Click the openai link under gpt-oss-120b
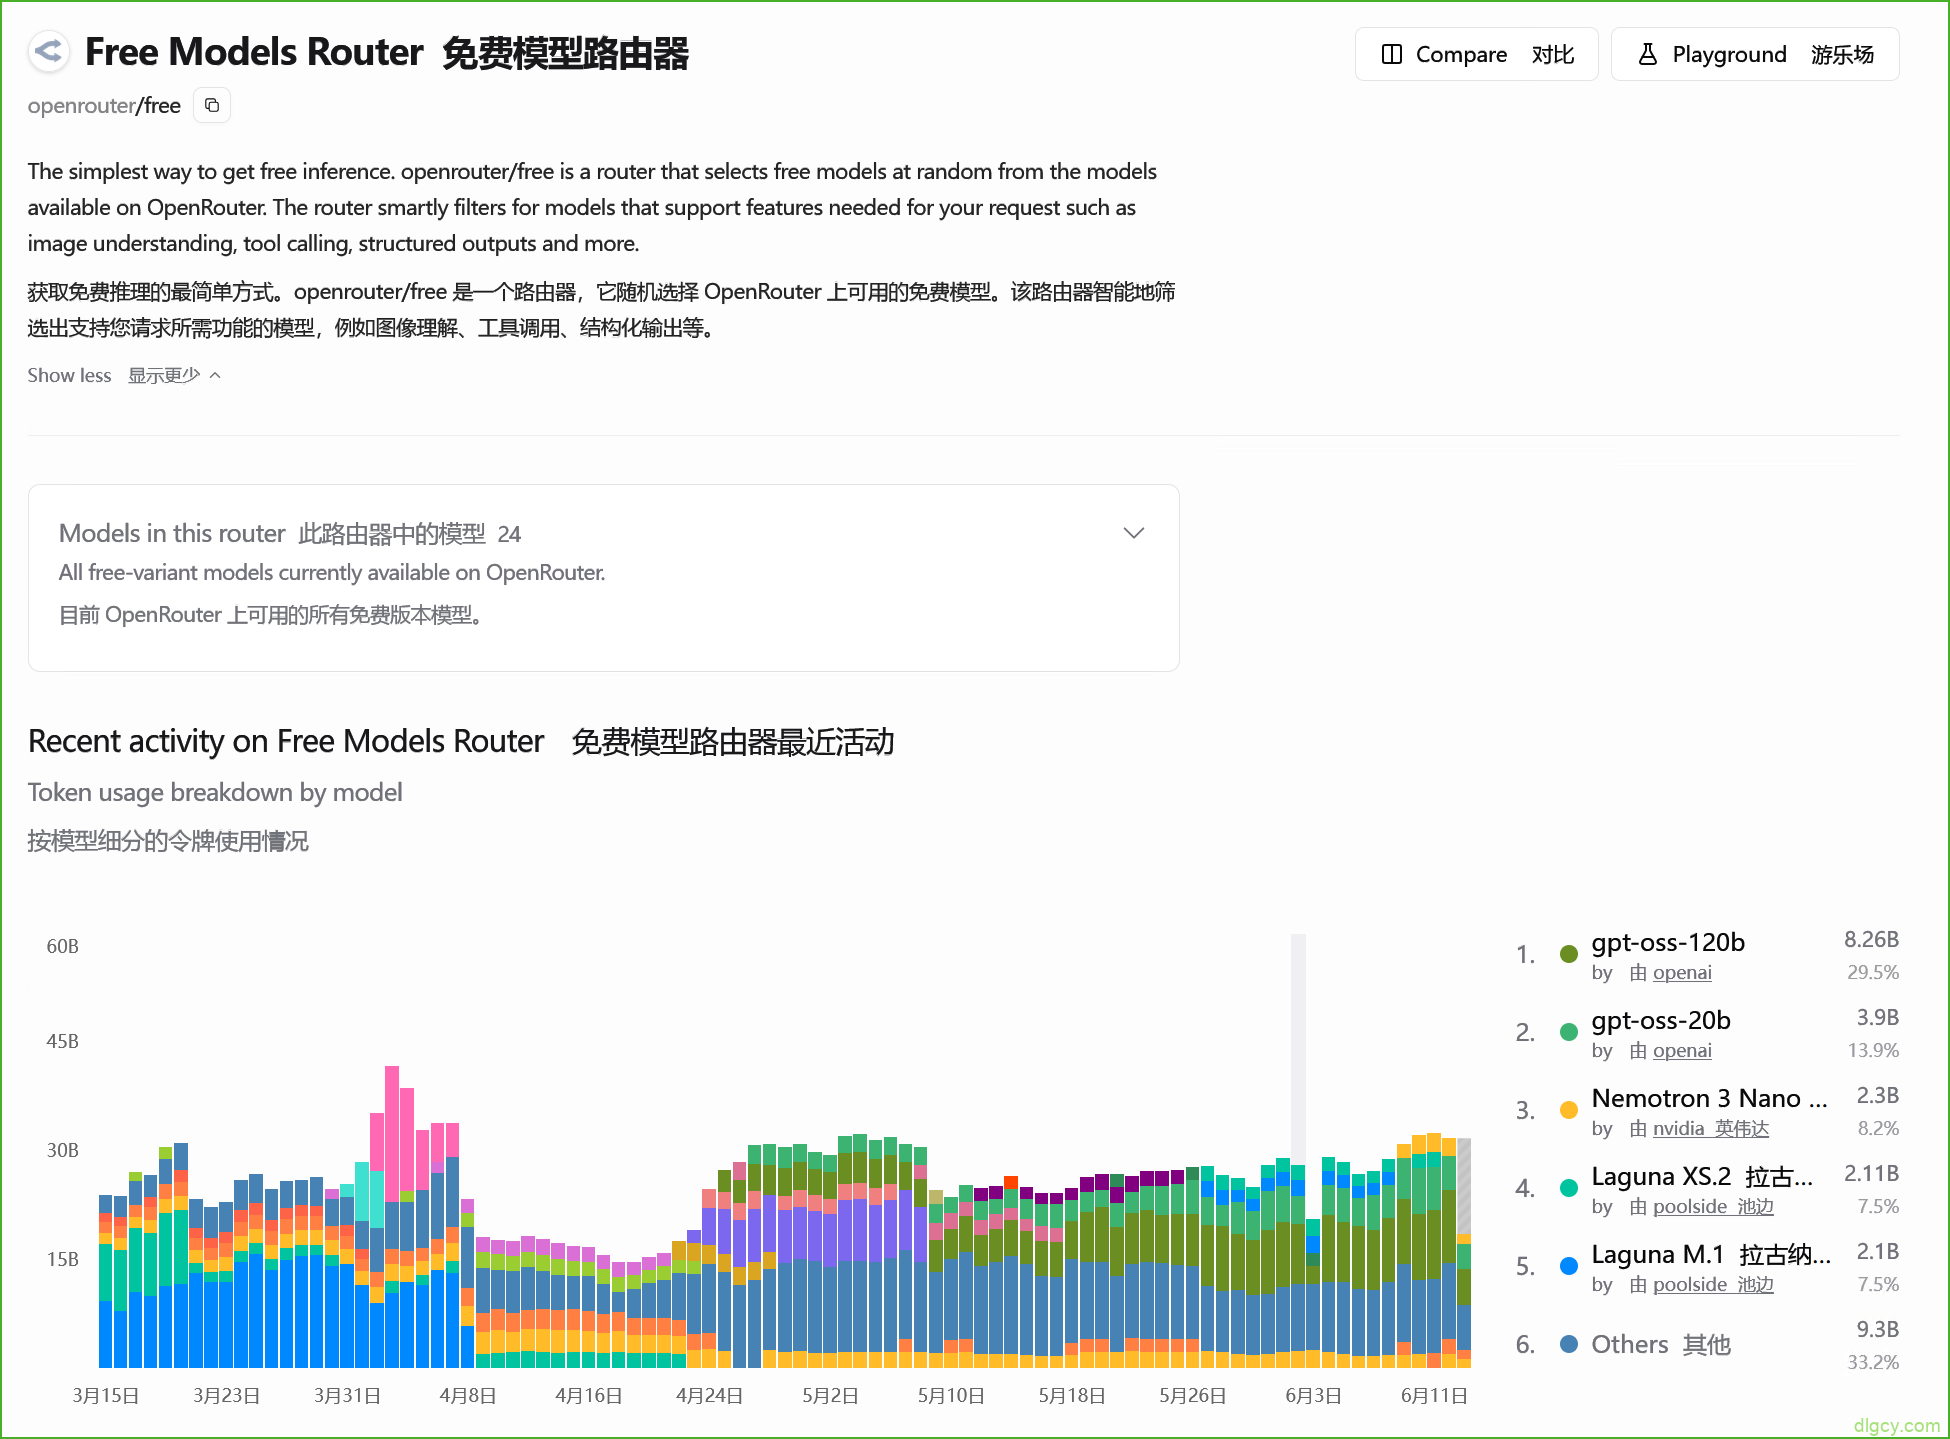This screenshot has width=1950, height=1439. pyautogui.click(x=1682, y=972)
